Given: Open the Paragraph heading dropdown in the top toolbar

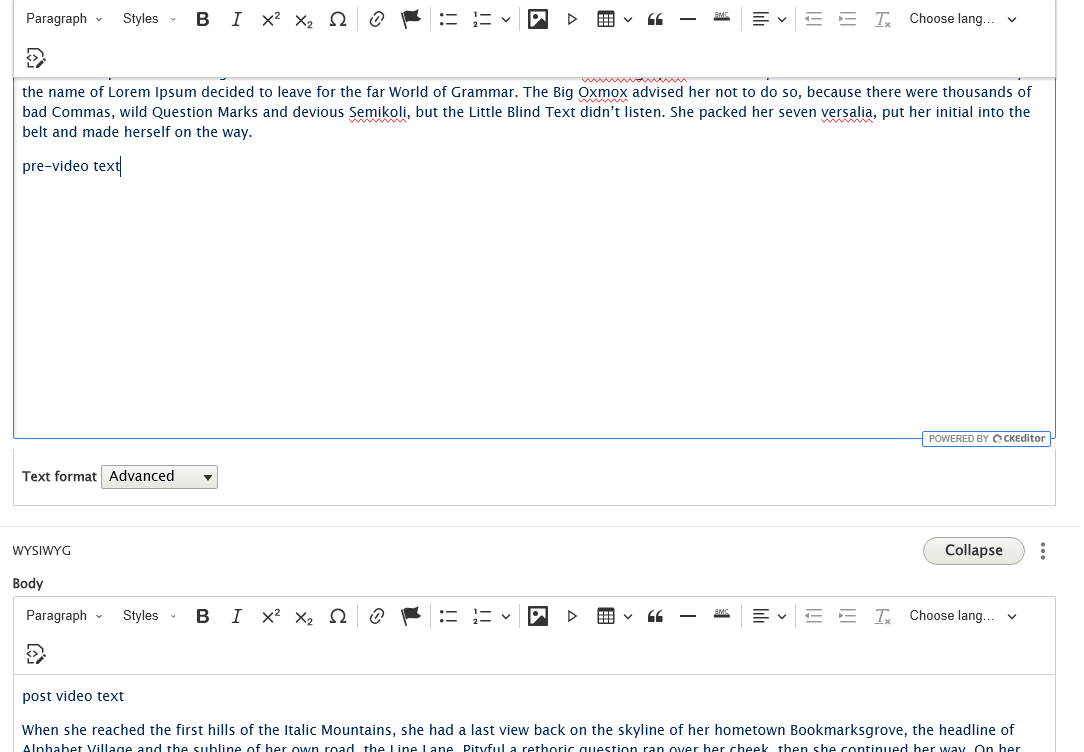Looking at the screenshot, I should click(64, 19).
